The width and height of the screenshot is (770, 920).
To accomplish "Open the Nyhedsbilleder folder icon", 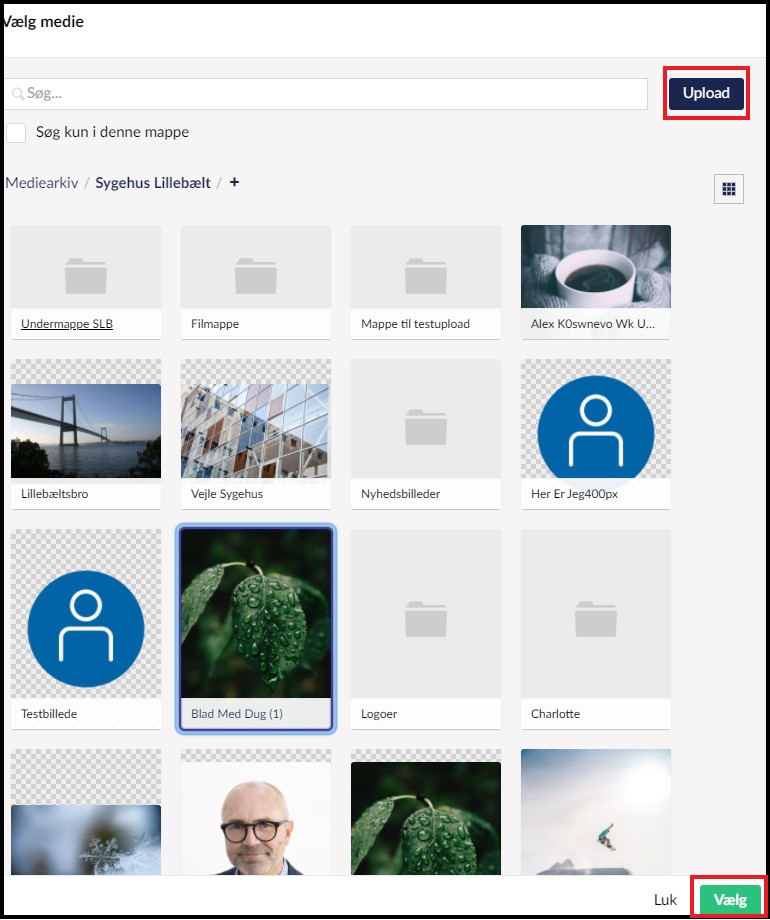I will point(425,427).
